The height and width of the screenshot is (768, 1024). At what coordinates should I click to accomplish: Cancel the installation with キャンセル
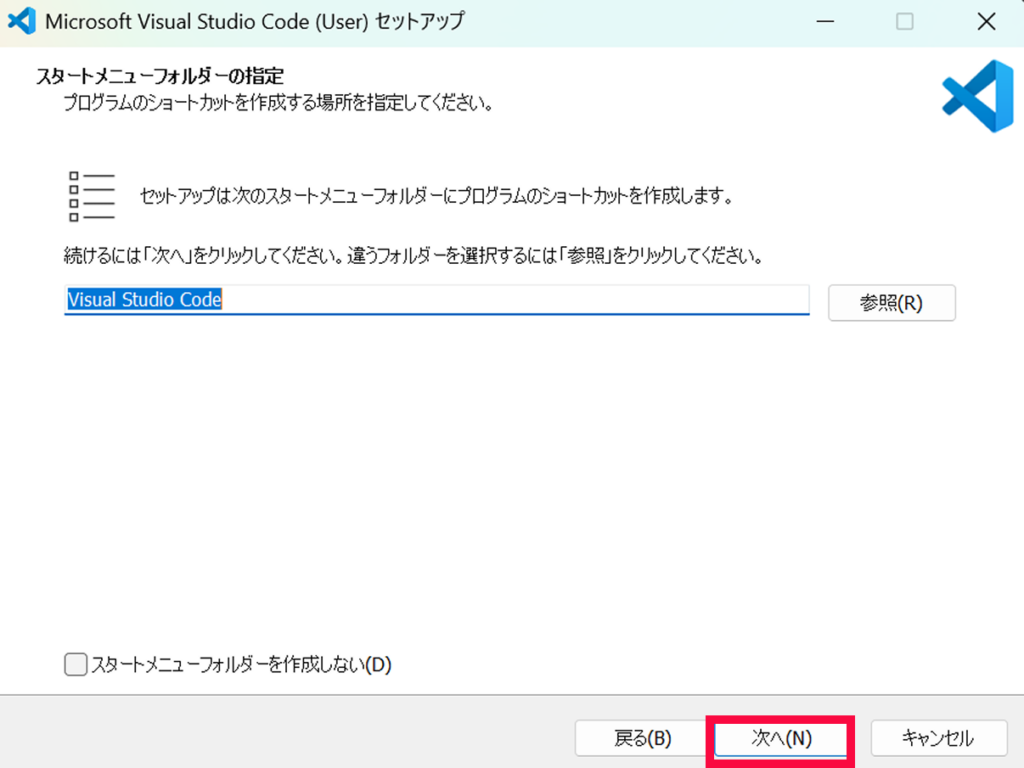[939, 738]
